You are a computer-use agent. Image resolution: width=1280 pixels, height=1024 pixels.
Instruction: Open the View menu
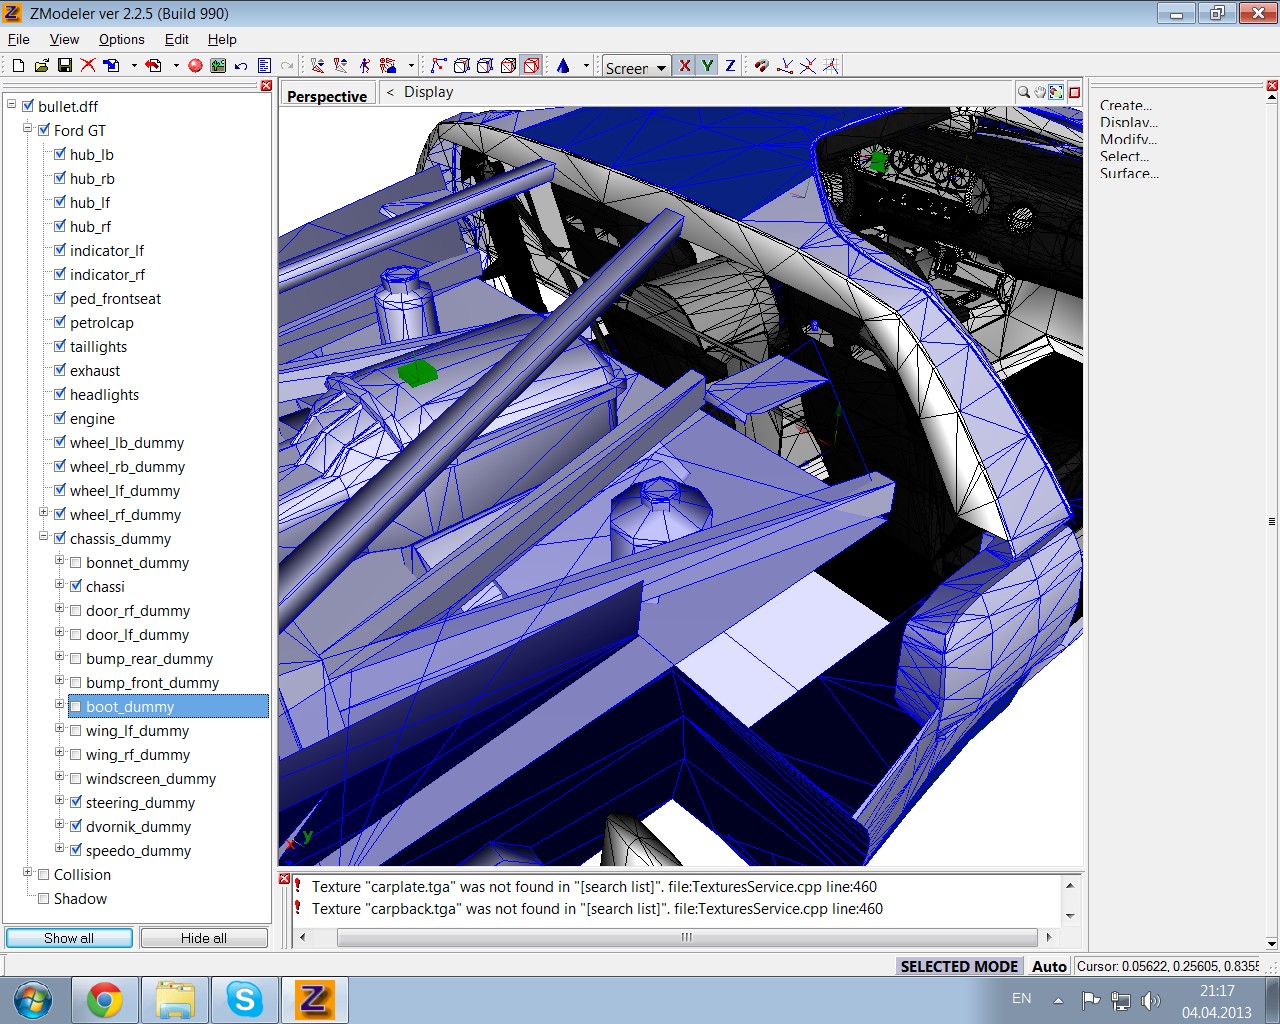(64, 39)
